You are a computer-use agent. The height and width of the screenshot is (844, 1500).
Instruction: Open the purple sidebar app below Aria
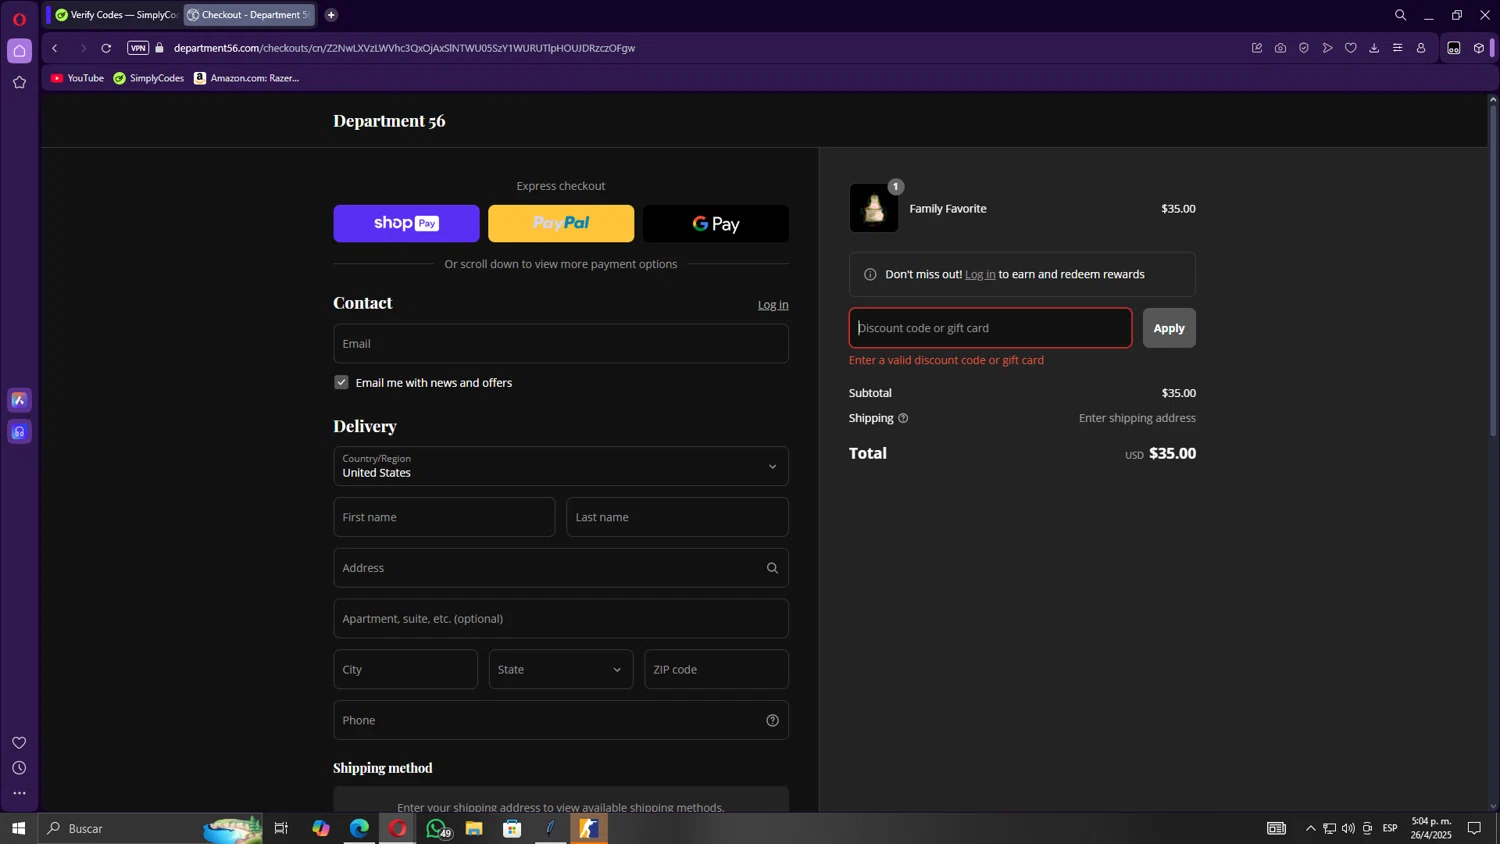(19, 432)
